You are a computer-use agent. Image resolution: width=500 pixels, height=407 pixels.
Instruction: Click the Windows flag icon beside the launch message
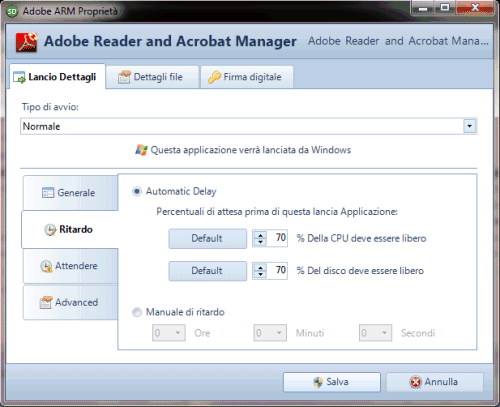[x=141, y=150]
